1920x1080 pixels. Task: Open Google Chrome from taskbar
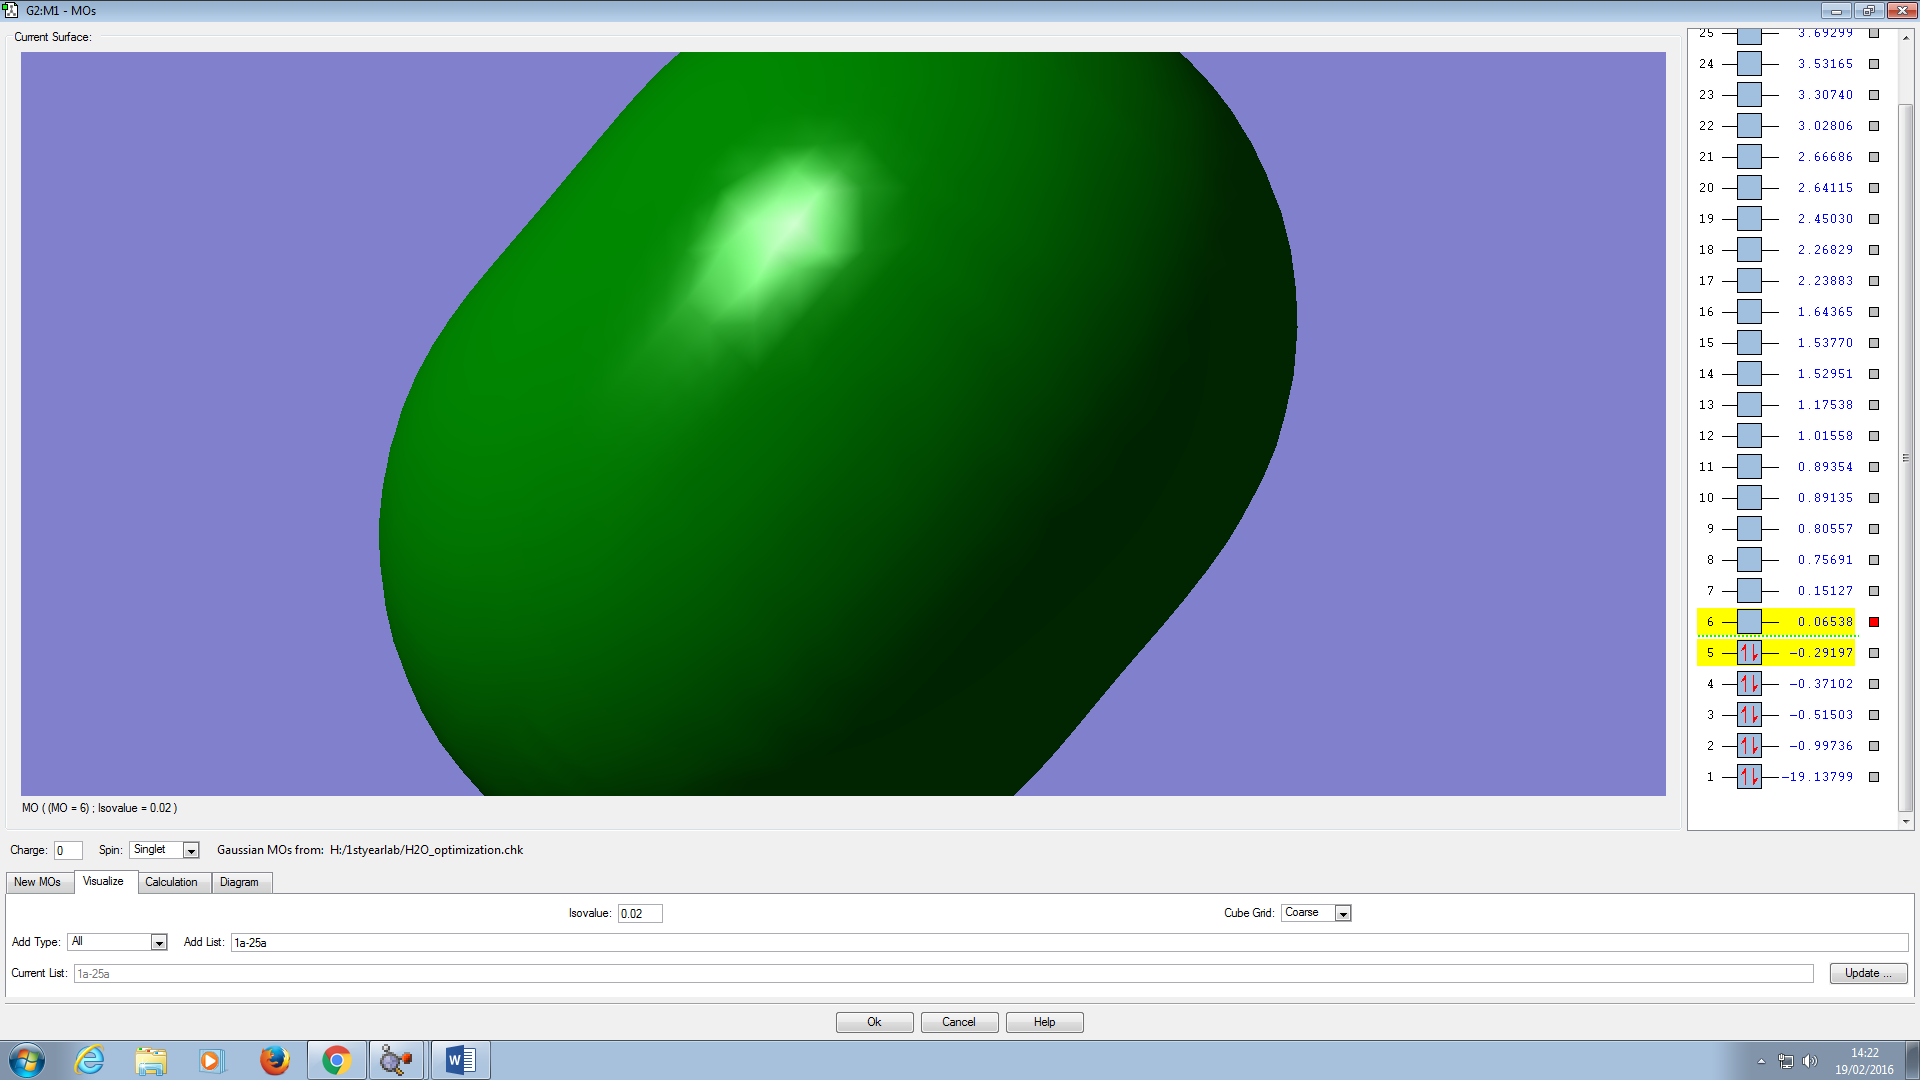coord(337,1060)
